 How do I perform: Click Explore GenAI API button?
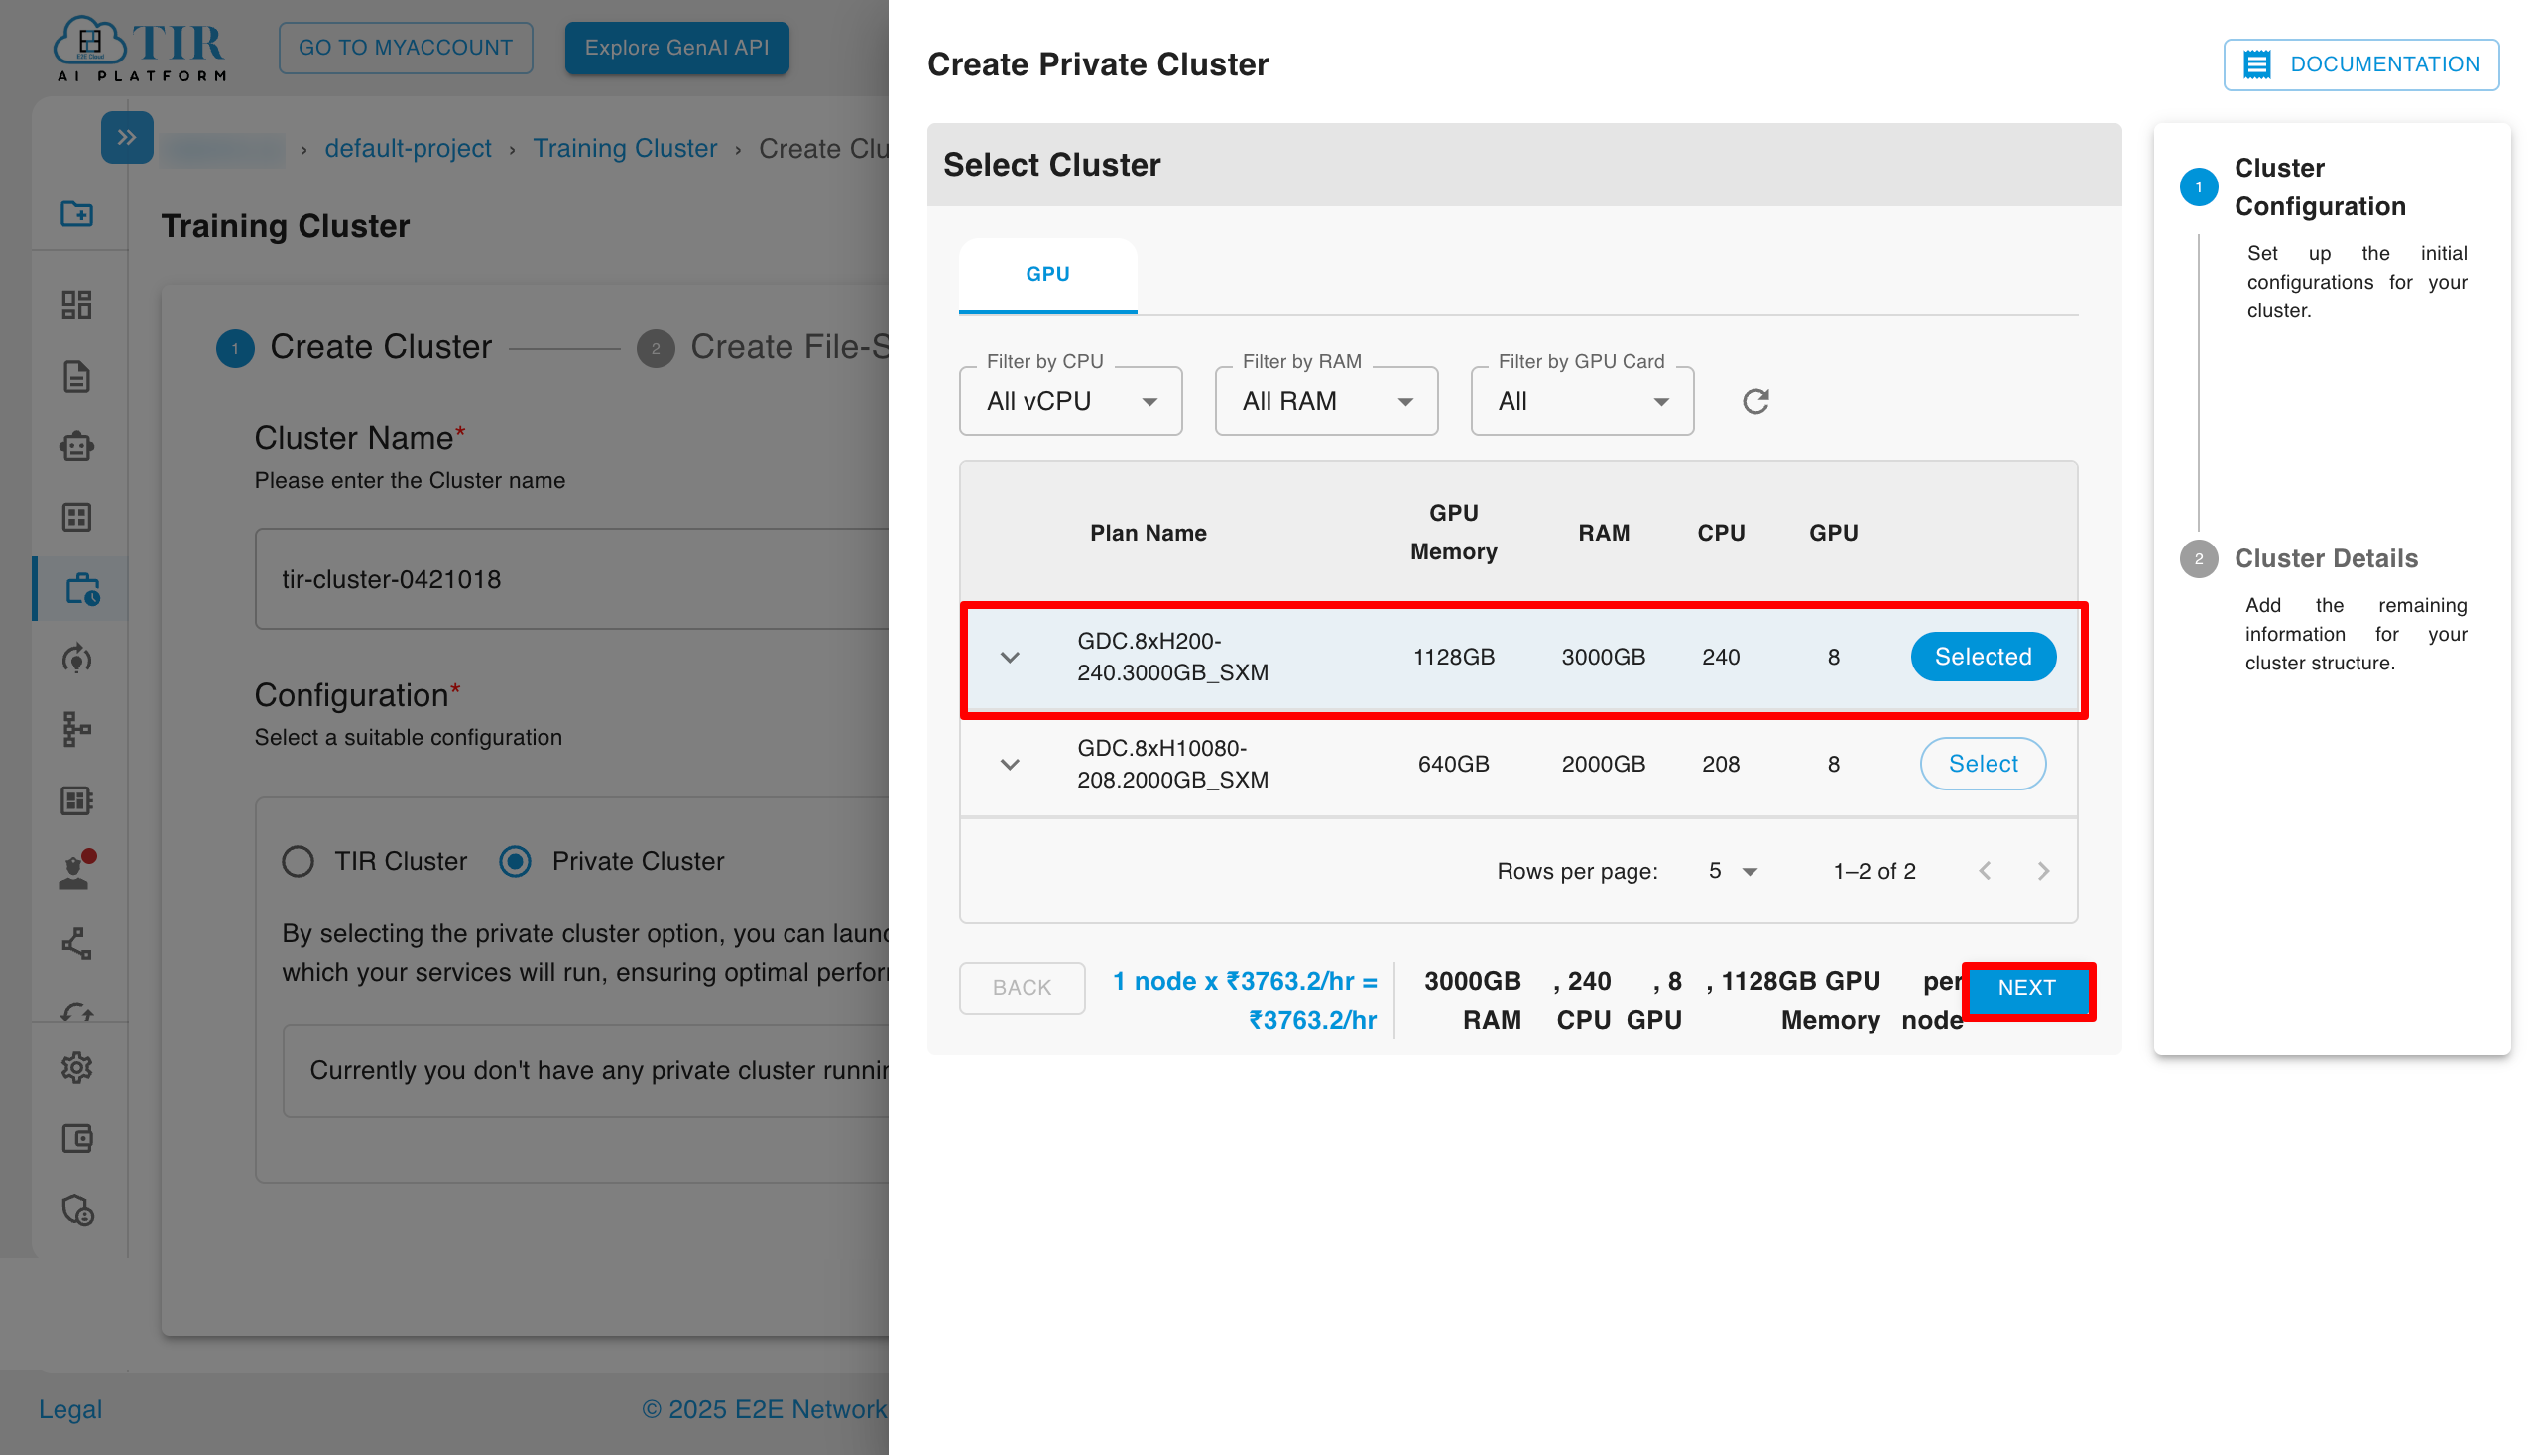point(677,48)
